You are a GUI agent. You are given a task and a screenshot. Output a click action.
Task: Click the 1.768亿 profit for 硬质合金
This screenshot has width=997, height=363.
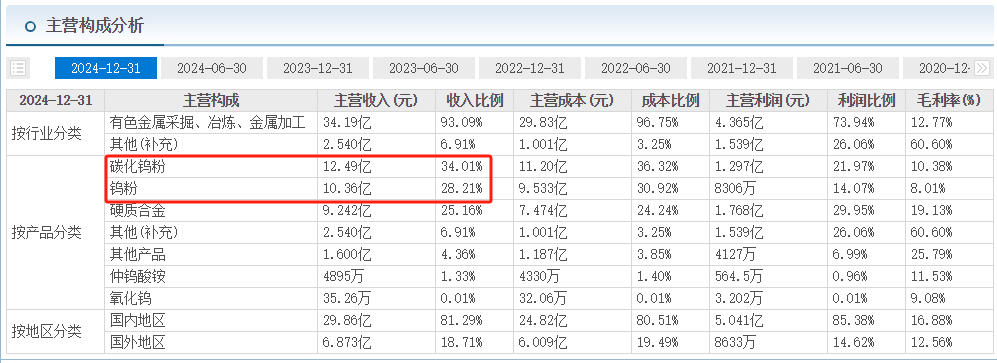[738, 210]
